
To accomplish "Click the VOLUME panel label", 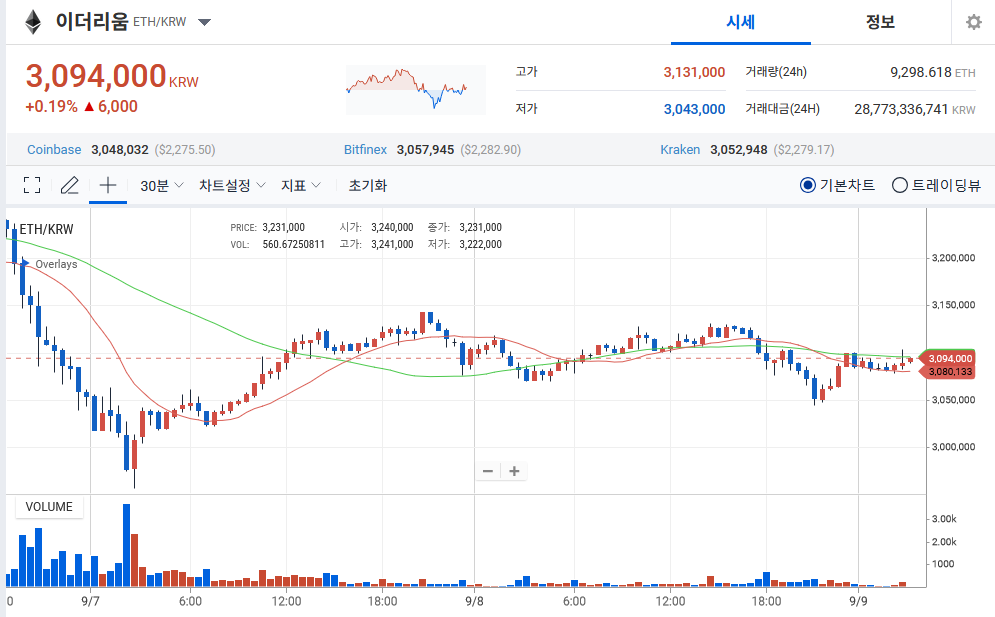I will [49, 507].
